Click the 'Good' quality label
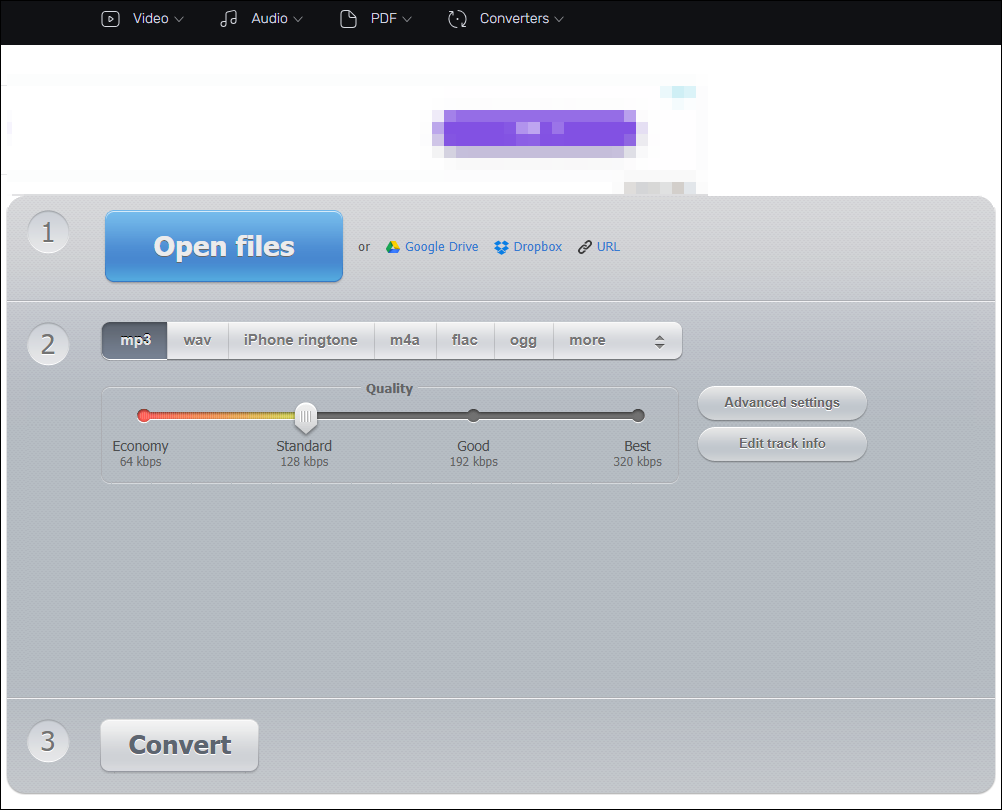Image resolution: width=1002 pixels, height=810 pixels. point(474,446)
